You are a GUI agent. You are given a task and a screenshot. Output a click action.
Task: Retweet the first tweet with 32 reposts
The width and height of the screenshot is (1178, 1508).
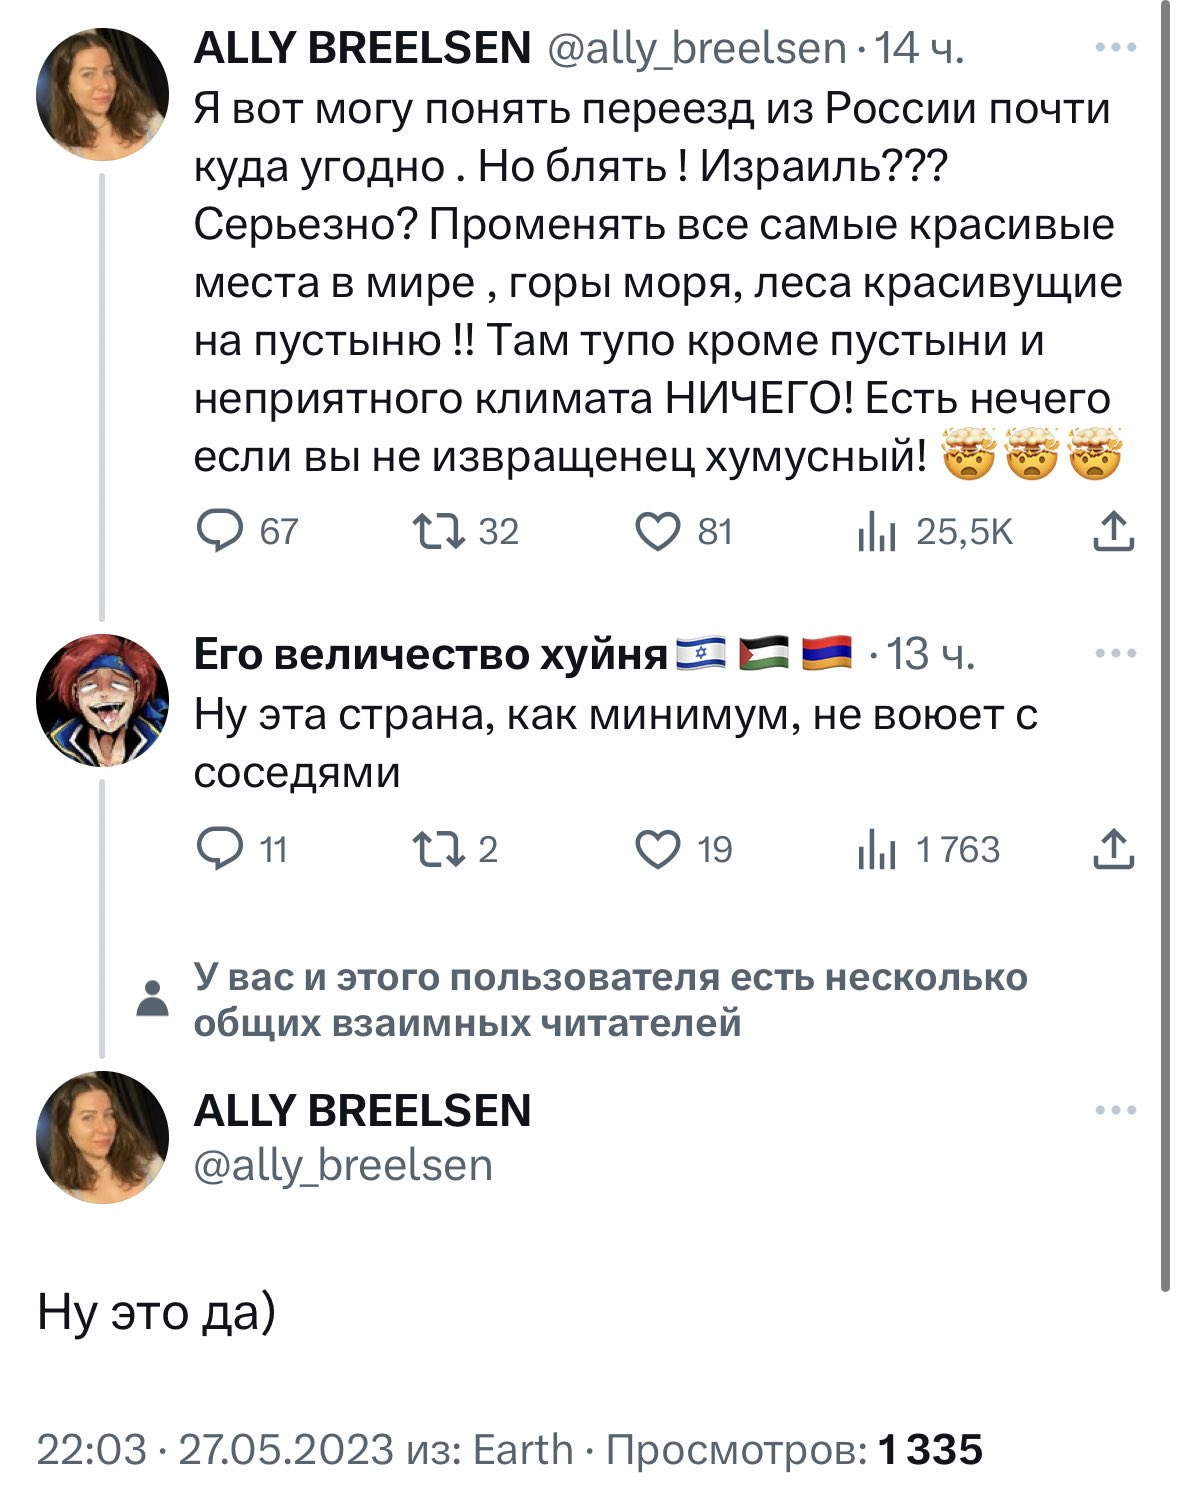pyautogui.click(x=439, y=531)
